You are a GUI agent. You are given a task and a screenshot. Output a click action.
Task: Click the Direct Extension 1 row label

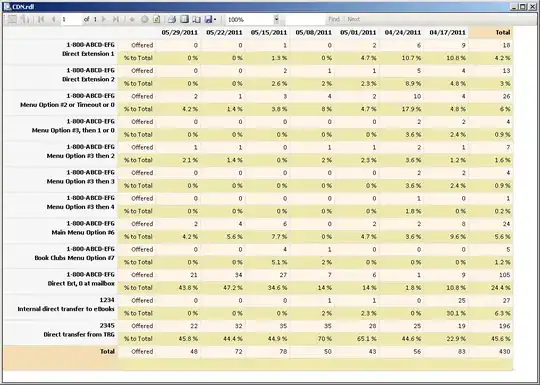[88, 54]
